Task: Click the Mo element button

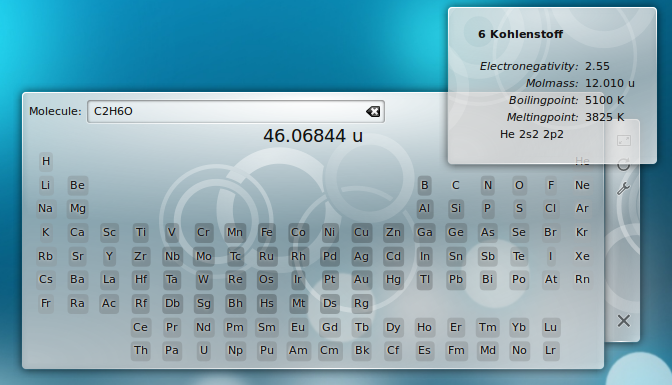Action: point(204,256)
